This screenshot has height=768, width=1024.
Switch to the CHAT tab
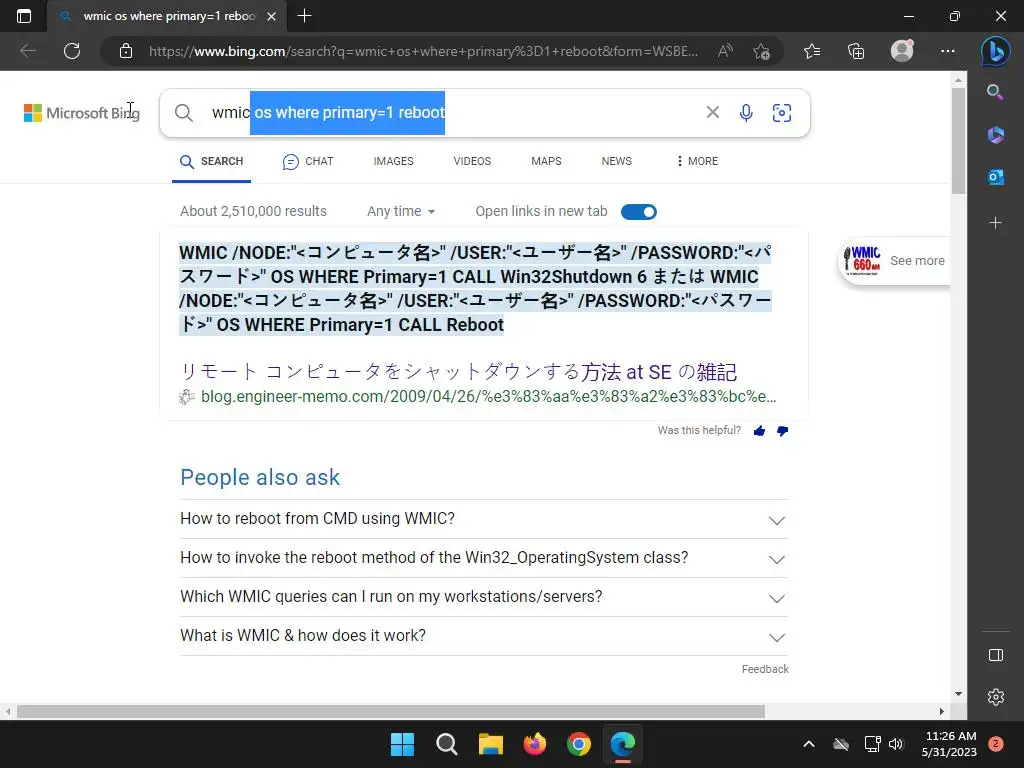point(308,161)
